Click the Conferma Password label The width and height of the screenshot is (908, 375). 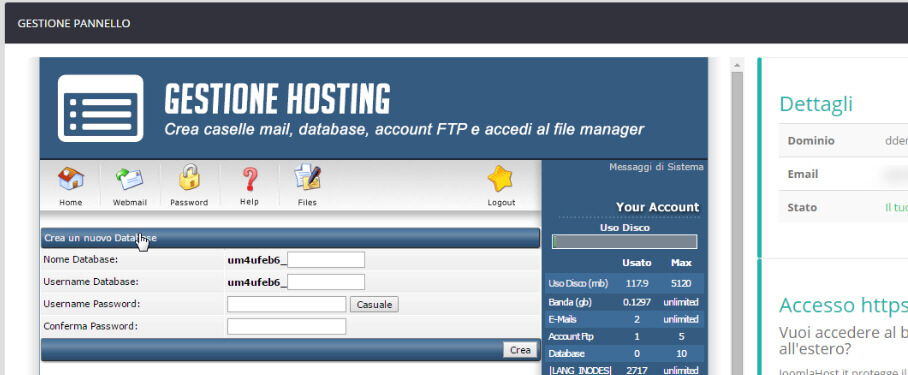tap(90, 326)
